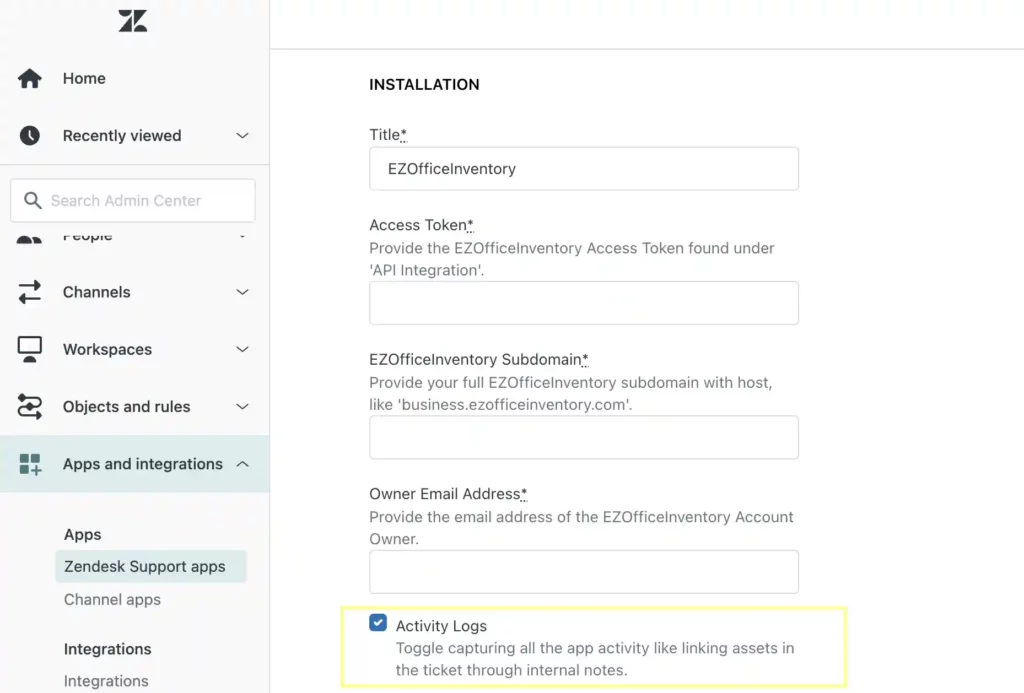Click the Workspaces monitor icon

[x=30, y=349]
